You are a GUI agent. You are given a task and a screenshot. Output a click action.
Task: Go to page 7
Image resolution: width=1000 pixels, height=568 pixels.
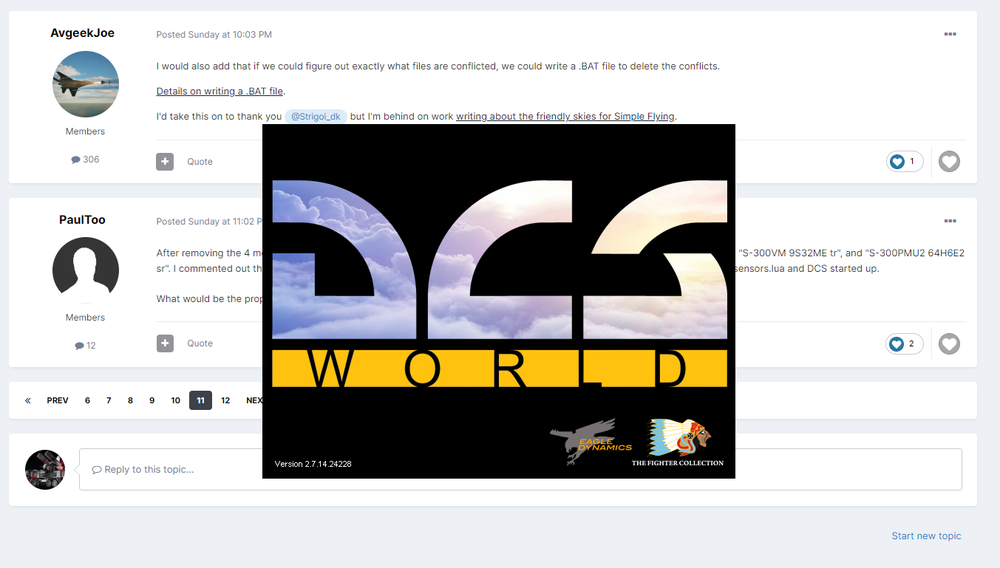(x=109, y=400)
